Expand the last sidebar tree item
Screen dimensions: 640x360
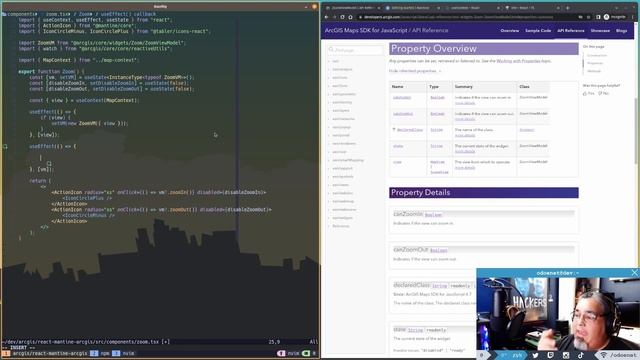tap(340, 226)
